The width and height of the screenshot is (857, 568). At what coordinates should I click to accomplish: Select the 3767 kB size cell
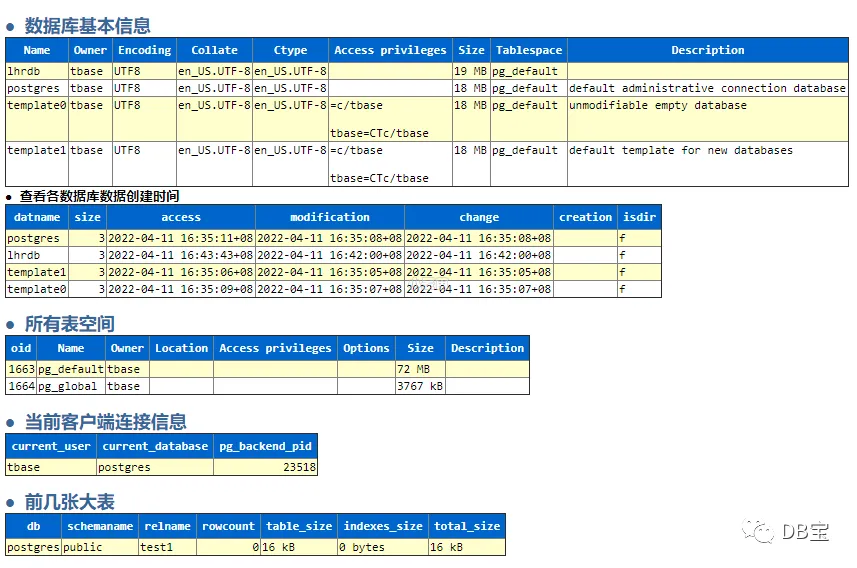pyautogui.click(x=420, y=386)
